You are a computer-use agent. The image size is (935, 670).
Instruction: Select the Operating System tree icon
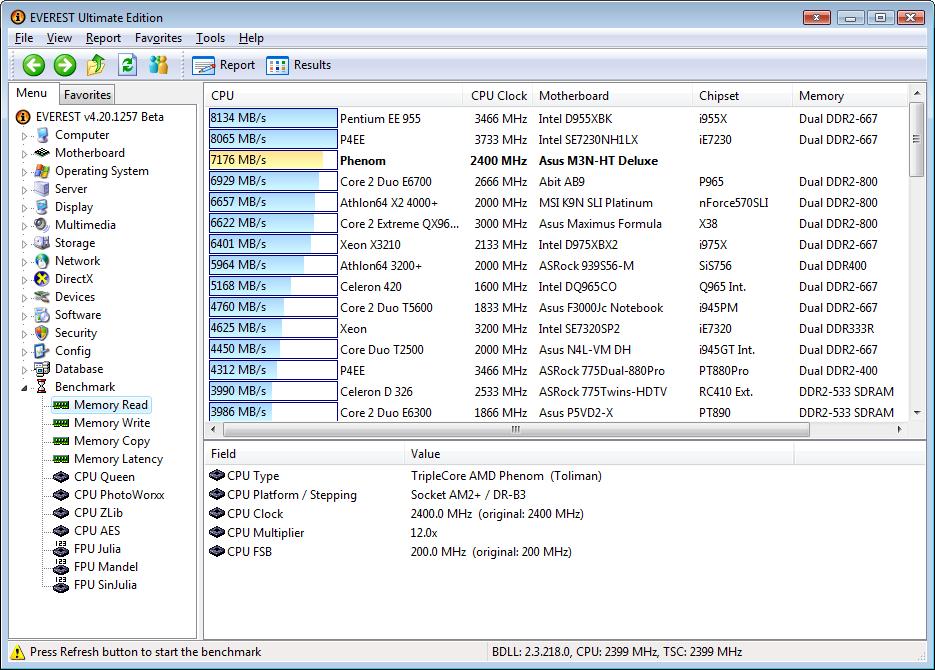coord(42,171)
